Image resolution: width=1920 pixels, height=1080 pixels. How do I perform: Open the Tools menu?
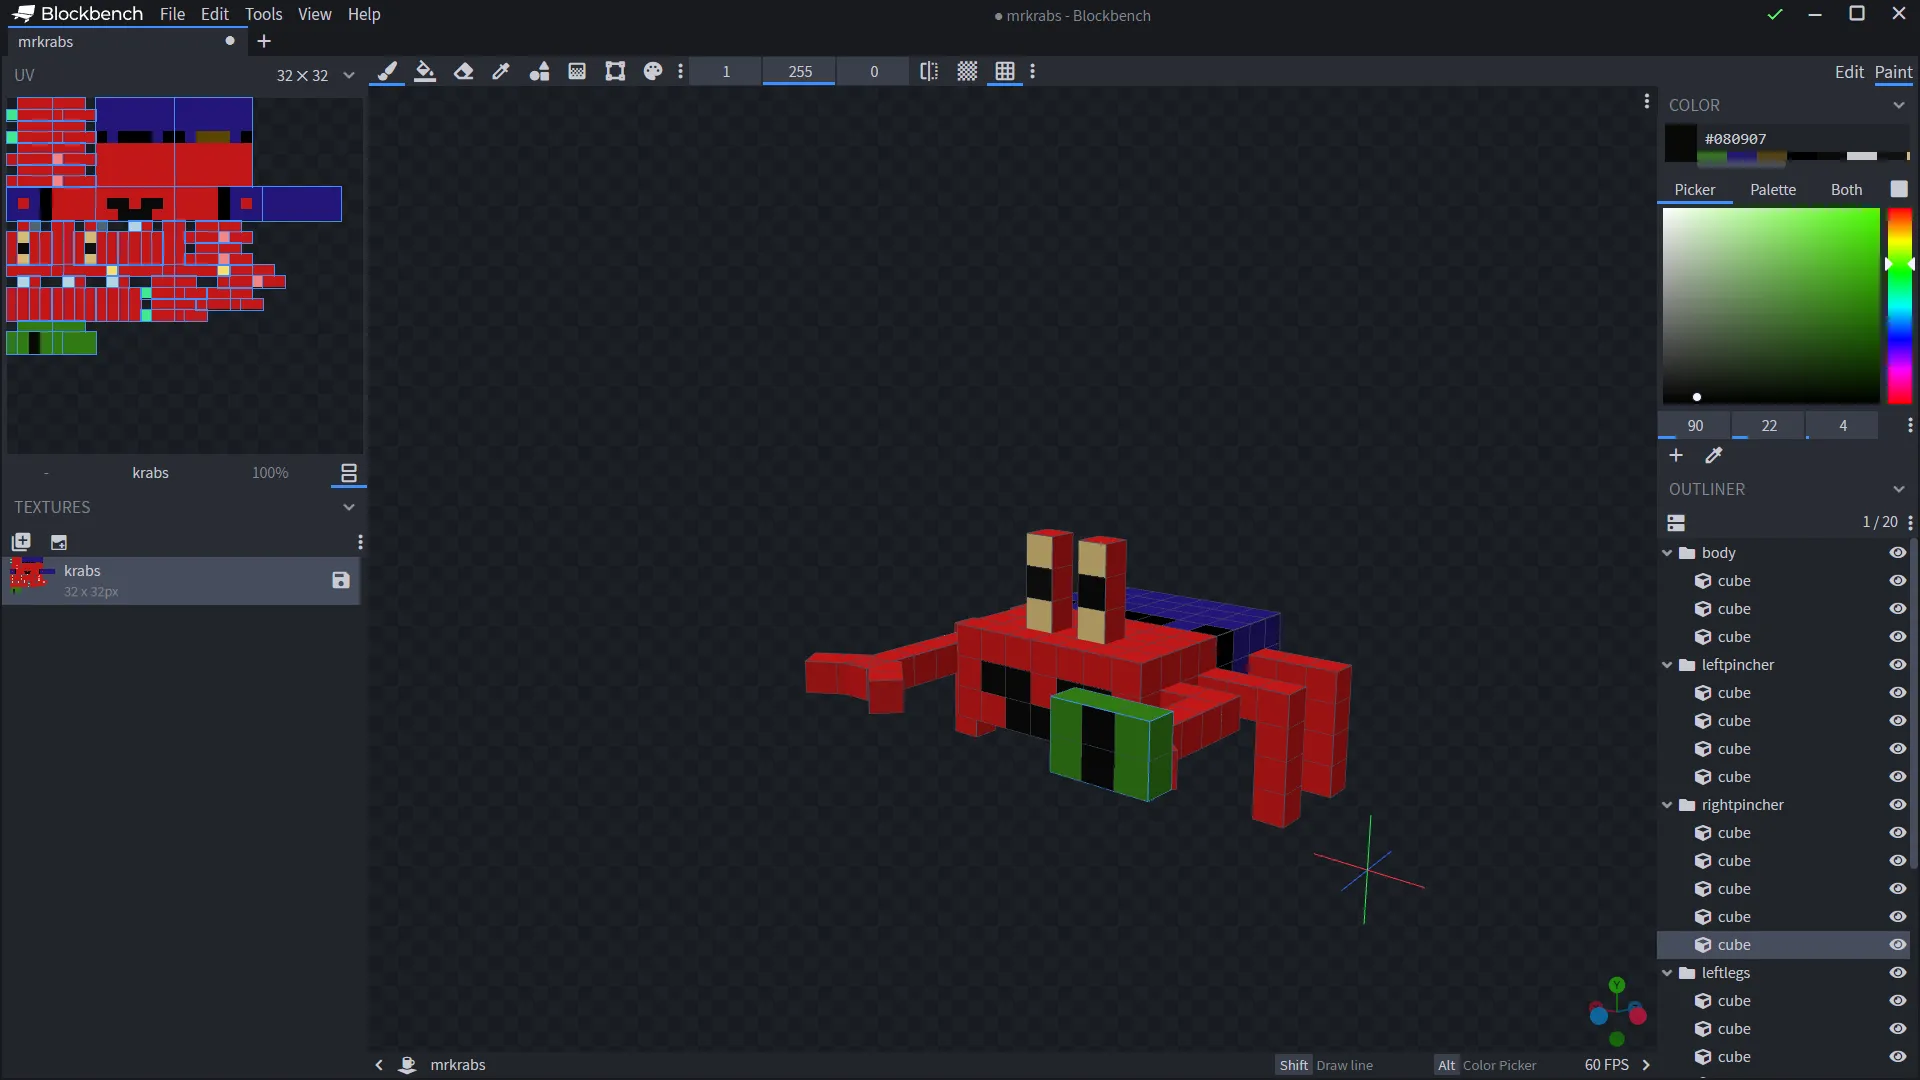pos(263,14)
